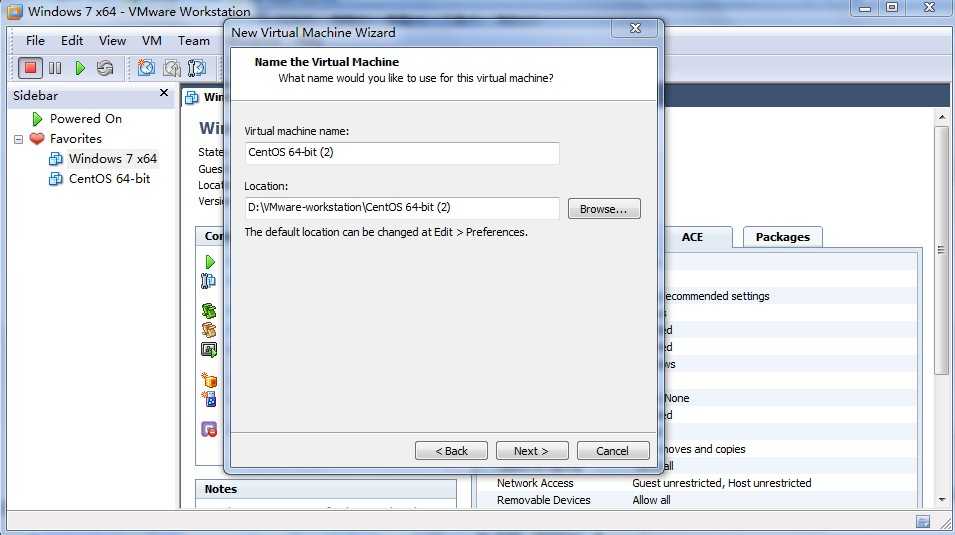Click the red Power Off toolbar icon

click(30, 68)
